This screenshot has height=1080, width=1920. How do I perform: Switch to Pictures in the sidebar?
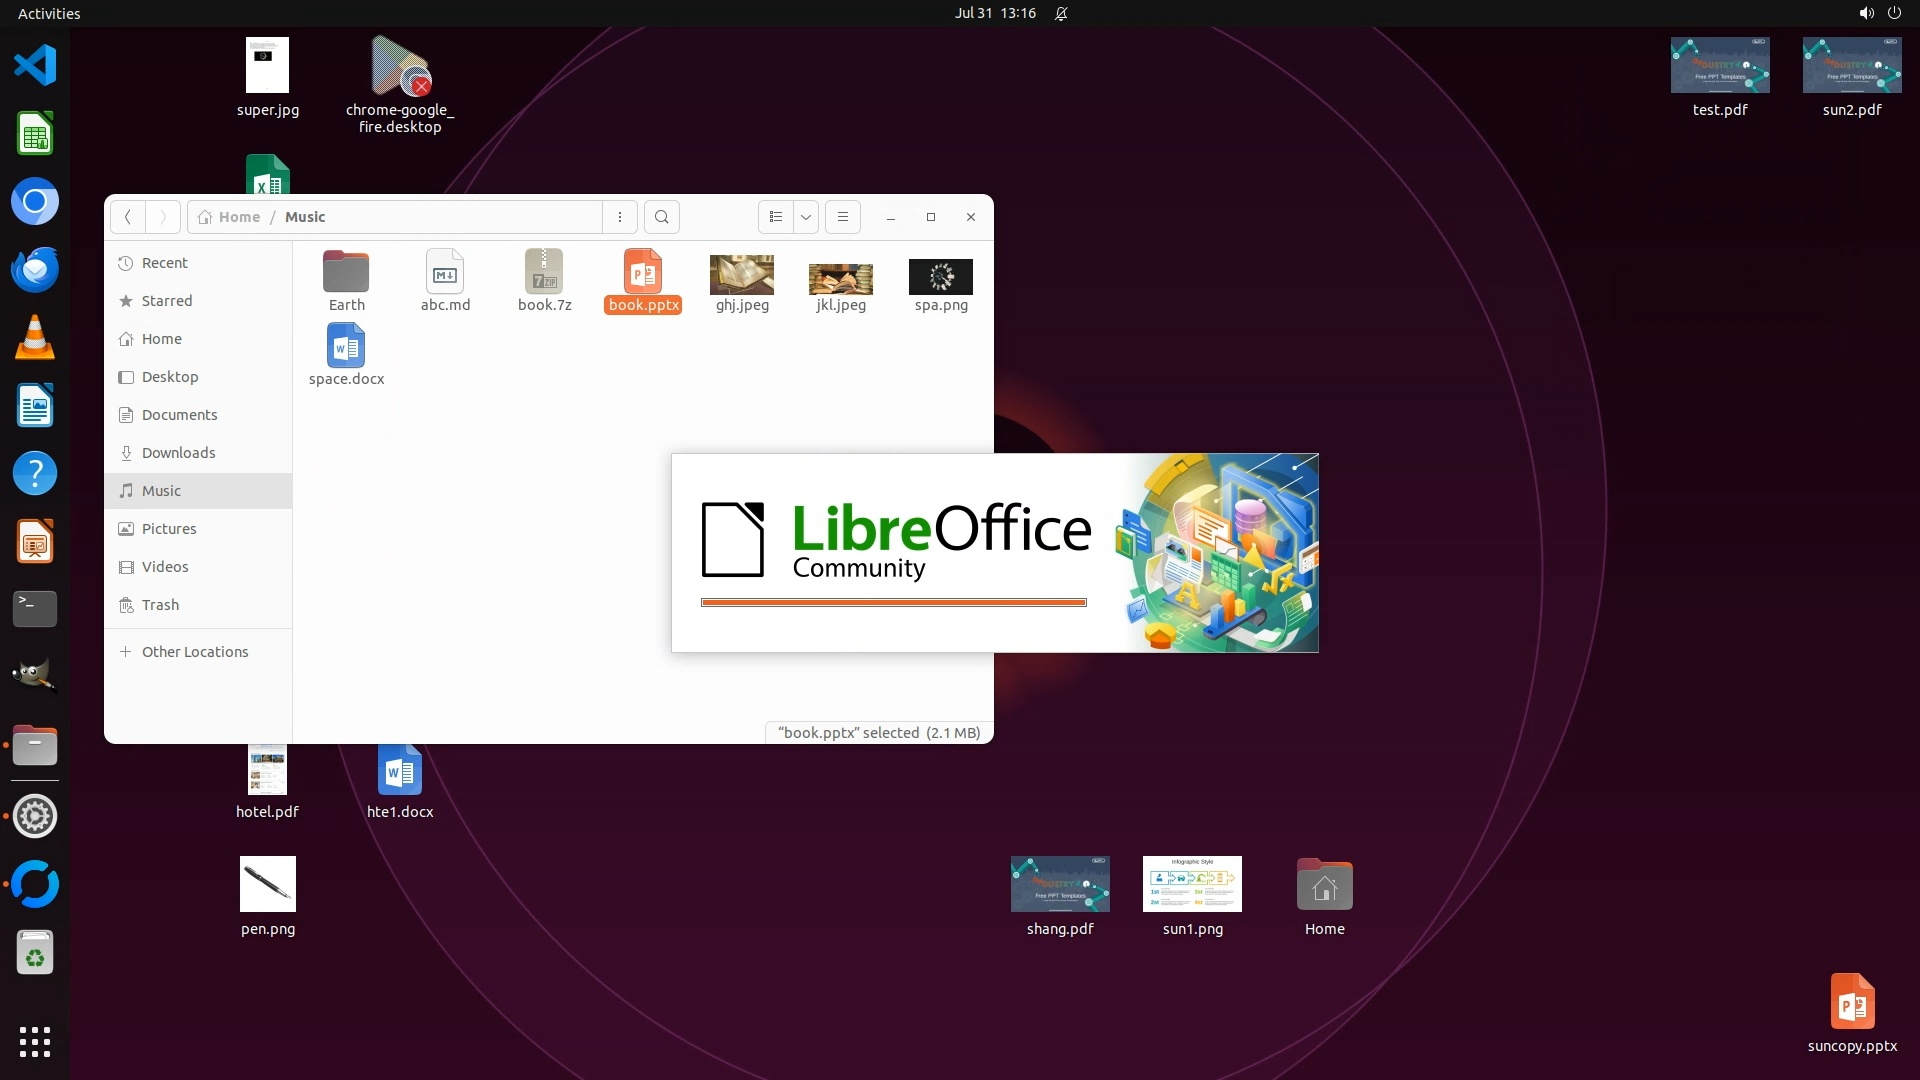pos(169,529)
